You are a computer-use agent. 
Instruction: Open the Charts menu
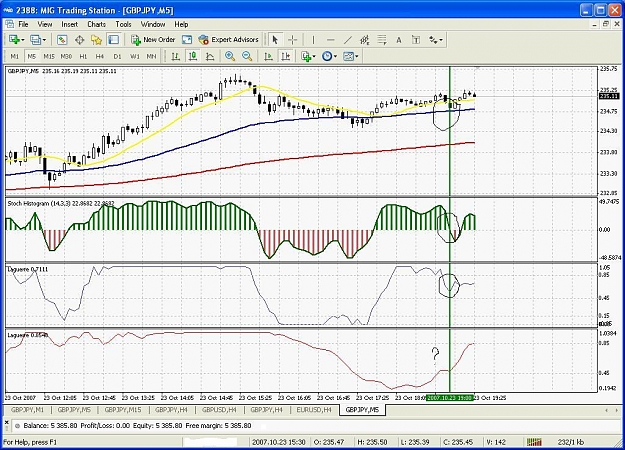pos(96,24)
